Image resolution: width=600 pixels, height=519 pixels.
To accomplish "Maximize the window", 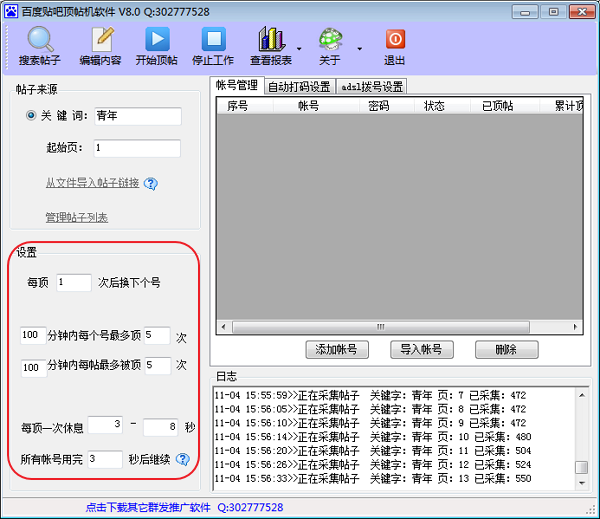I will coord(553,12).
